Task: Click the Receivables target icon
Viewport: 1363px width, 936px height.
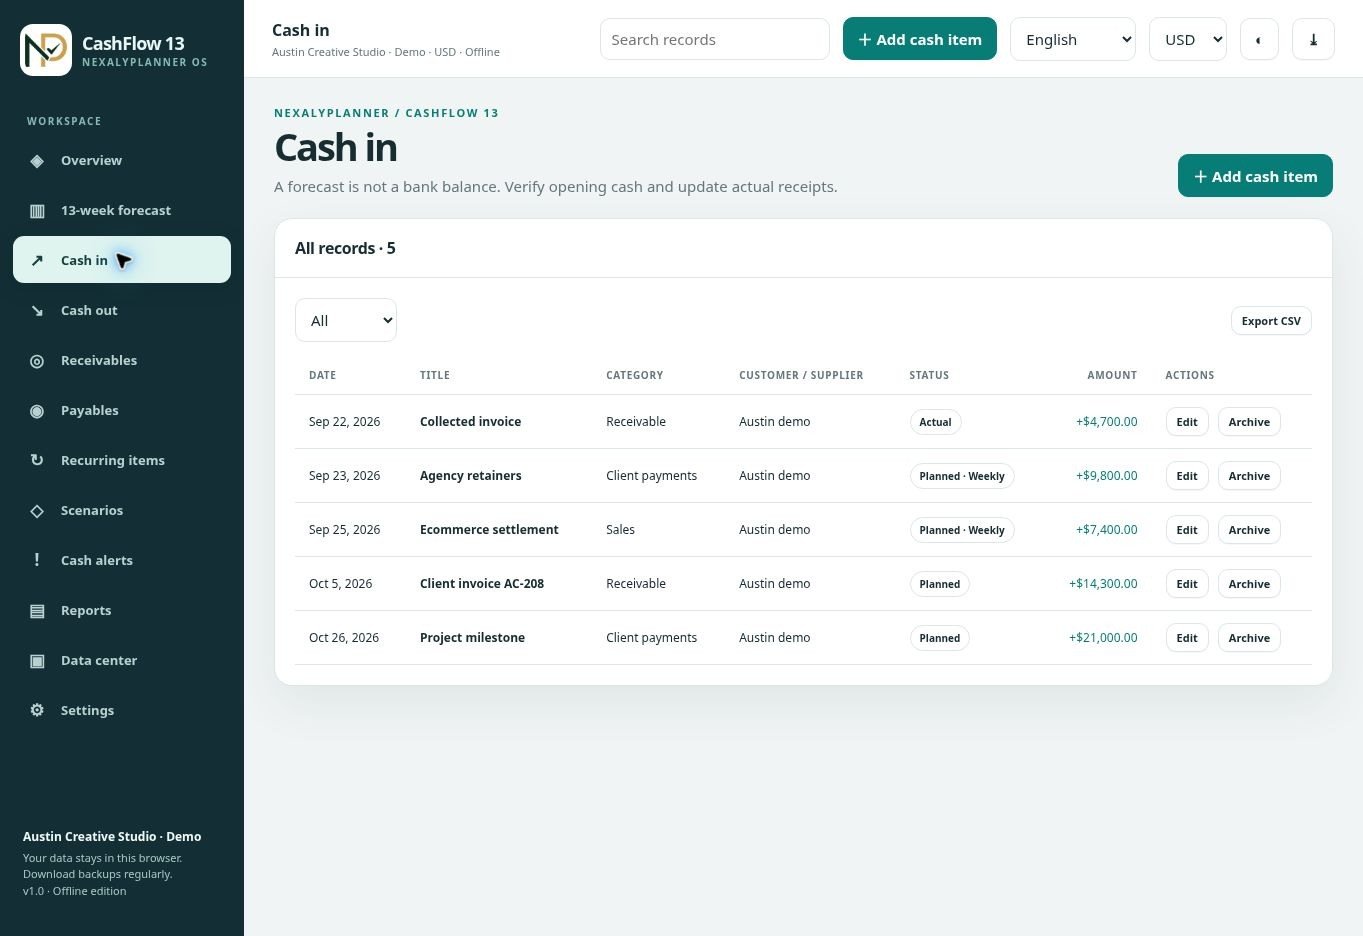Action: [37, 361]
